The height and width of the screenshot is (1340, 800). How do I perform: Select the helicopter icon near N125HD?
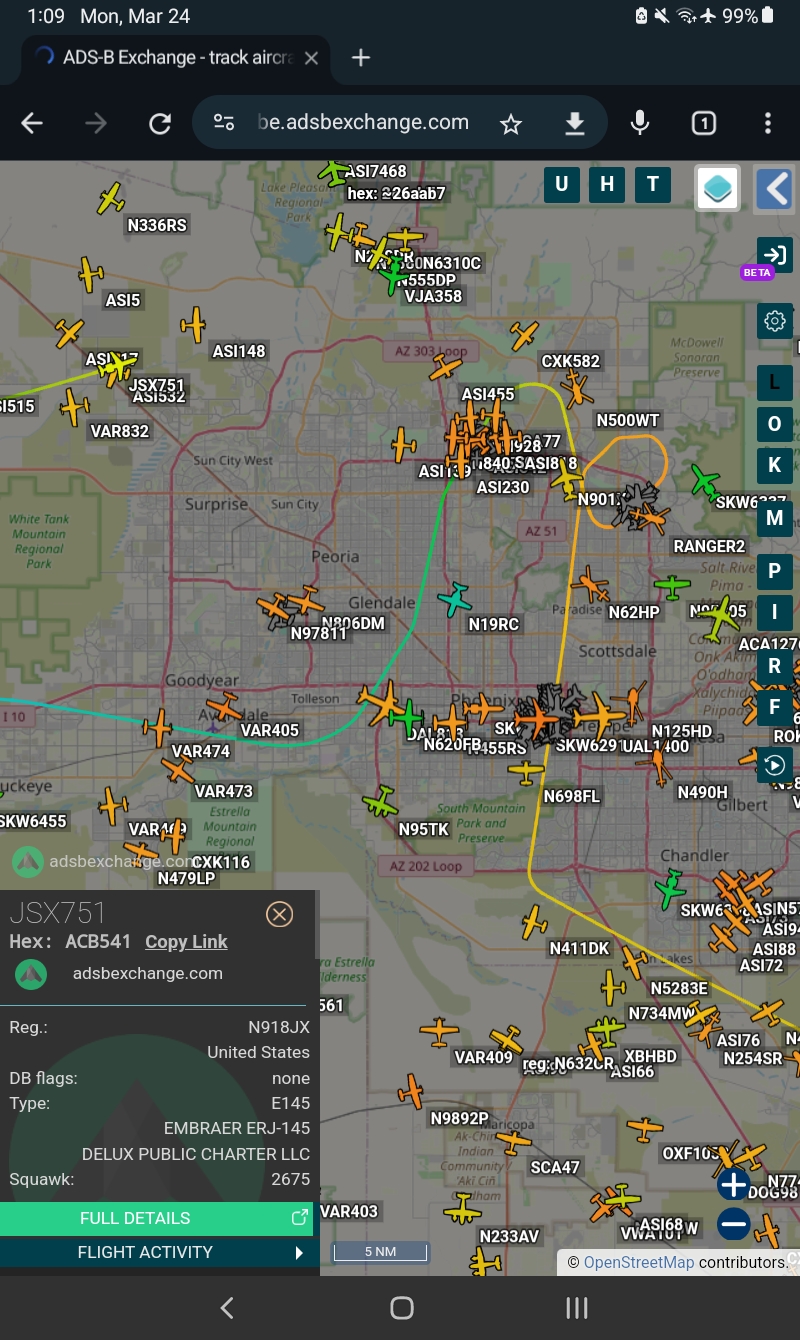[633, 702]
